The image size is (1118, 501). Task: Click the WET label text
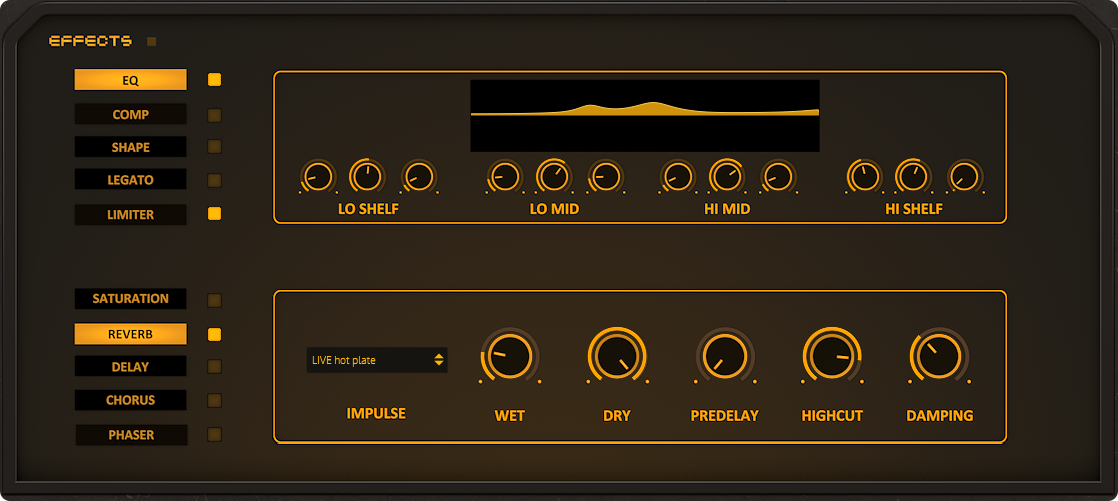(510, 416)
